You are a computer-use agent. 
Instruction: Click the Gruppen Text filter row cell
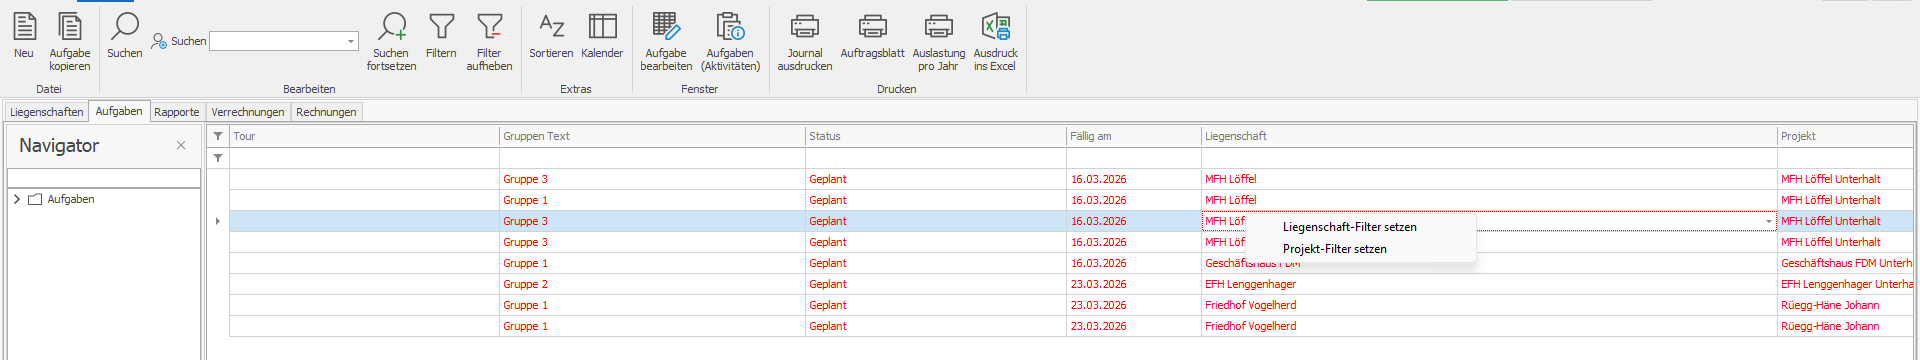(x=652, y=158)
